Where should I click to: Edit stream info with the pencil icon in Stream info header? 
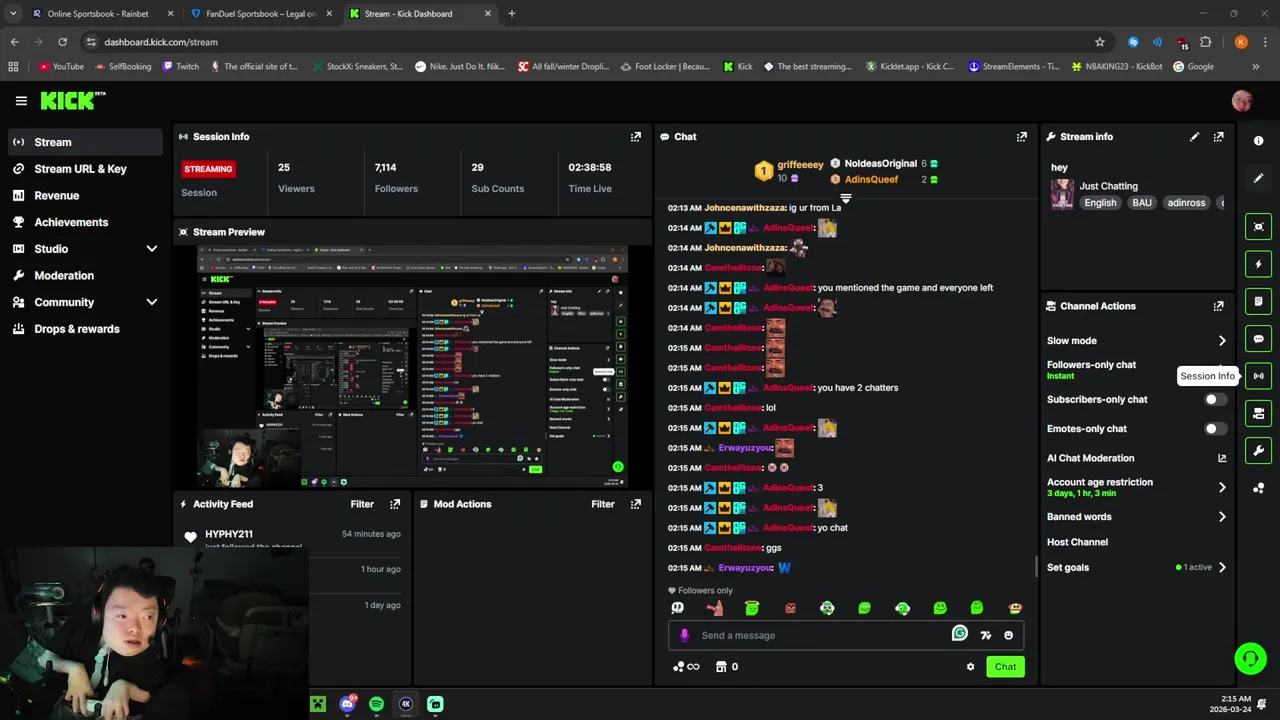1194,136
